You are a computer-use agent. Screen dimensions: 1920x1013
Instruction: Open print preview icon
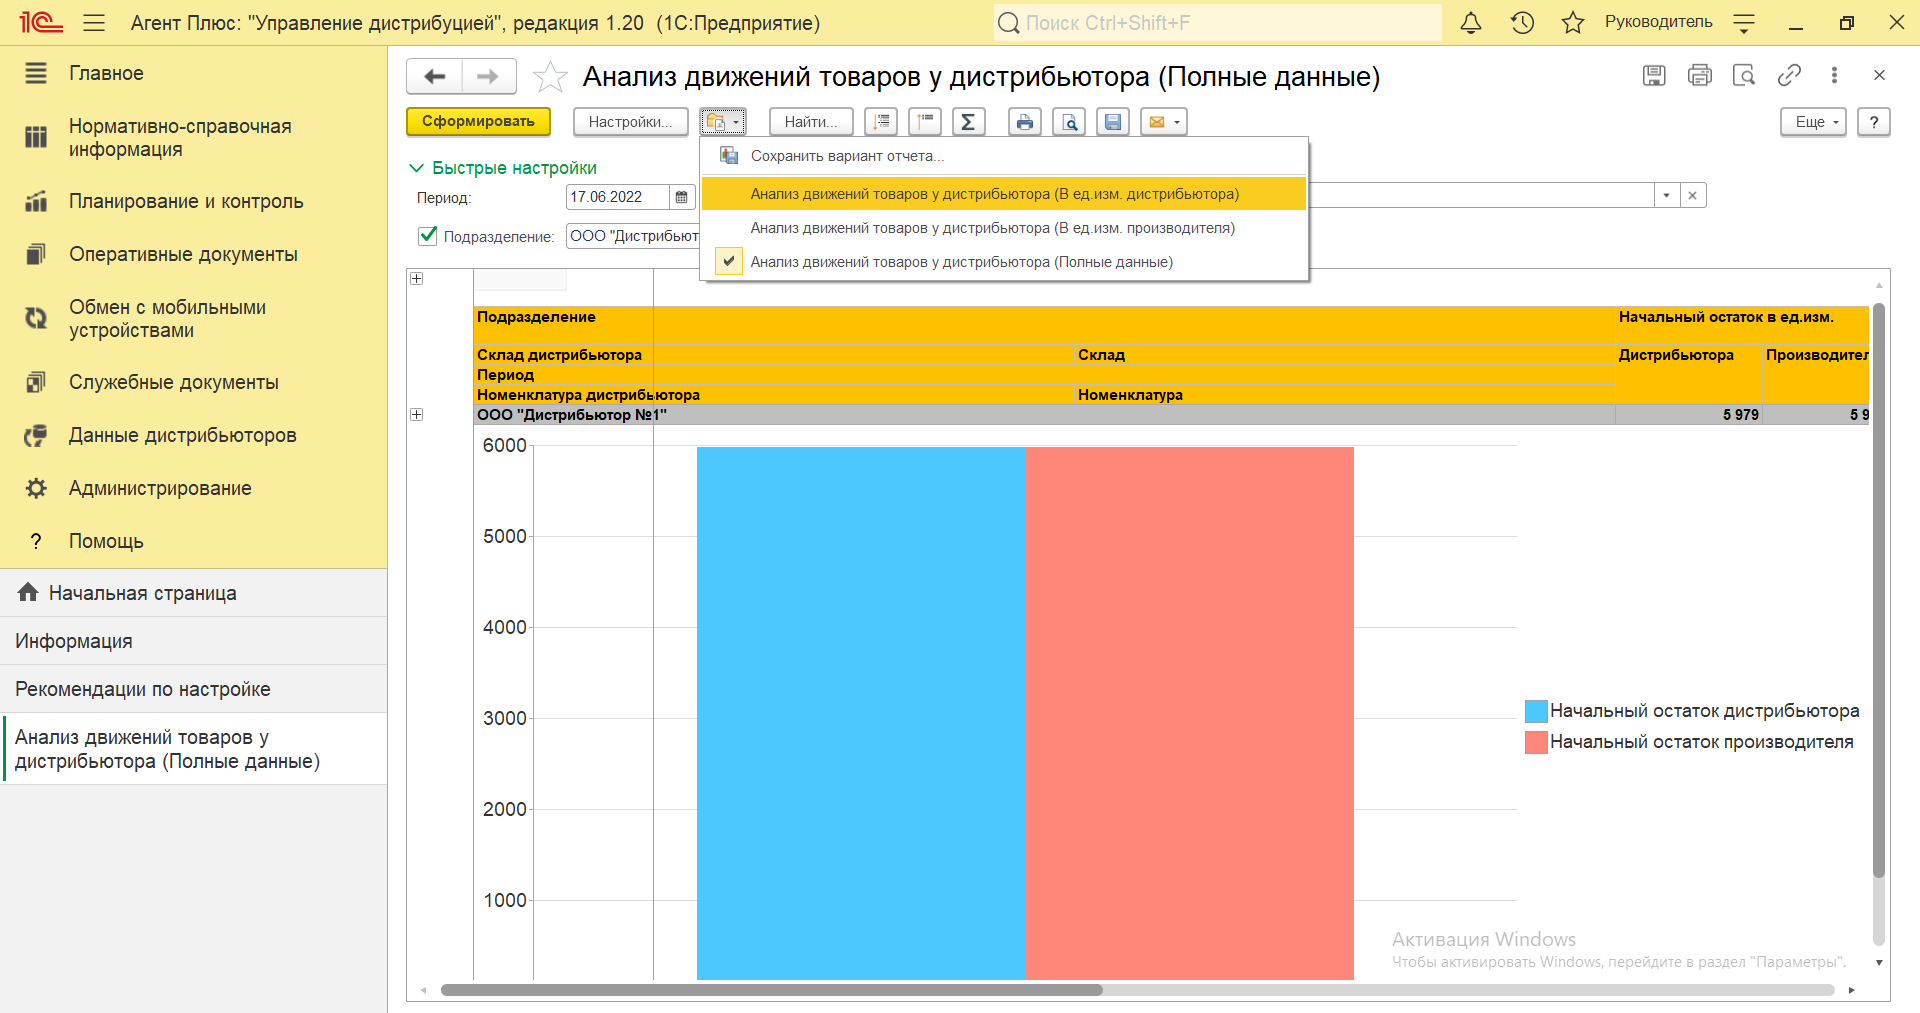(x=1069, y=122)
